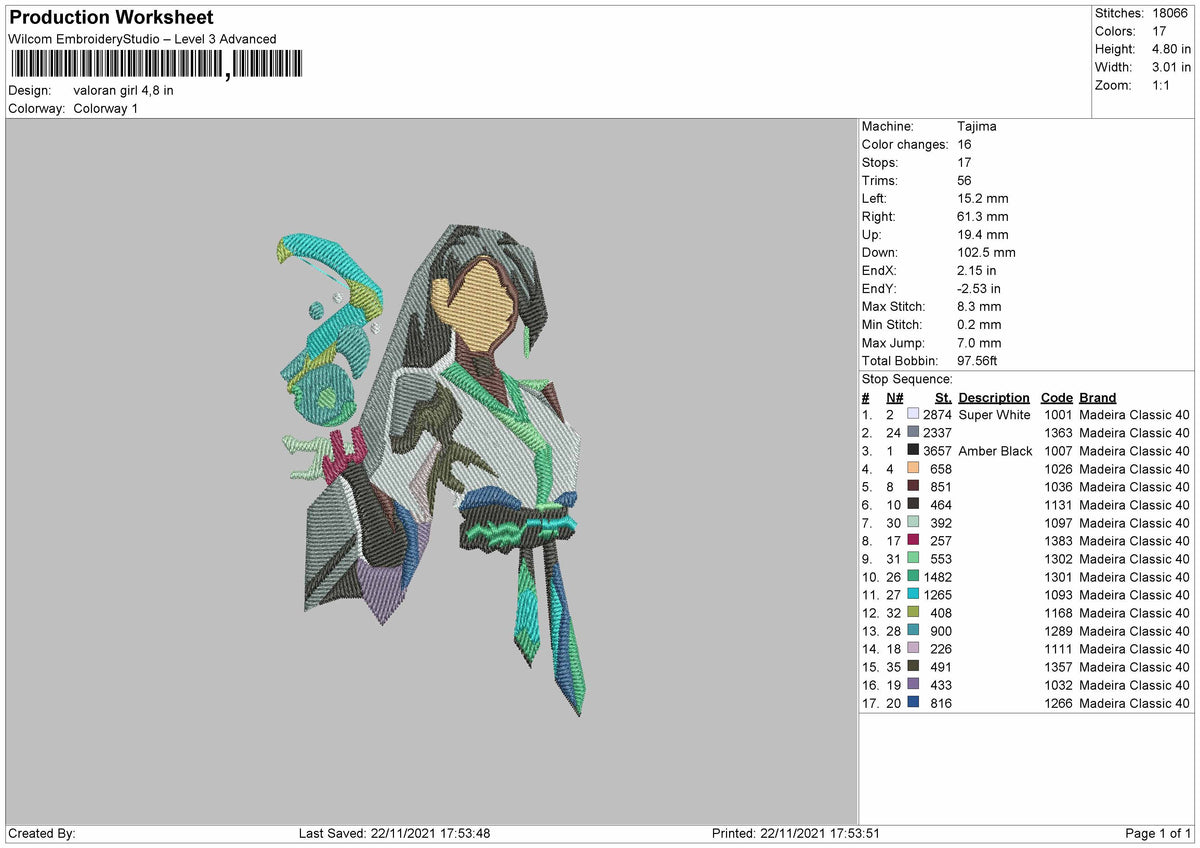
Task: Click the magenta swatch for code 1383
Action: click(913, 541)
